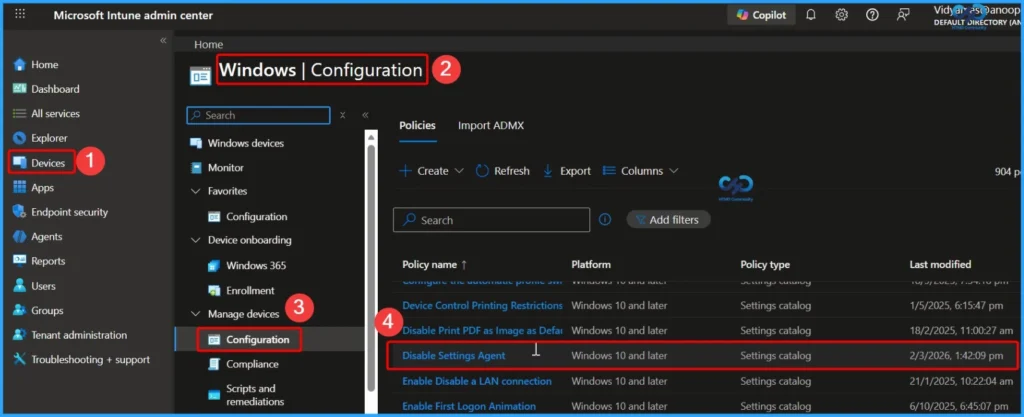Open the Columns dropdown
The width and height of the screenshot is (1024, 417).
[641, 171]
